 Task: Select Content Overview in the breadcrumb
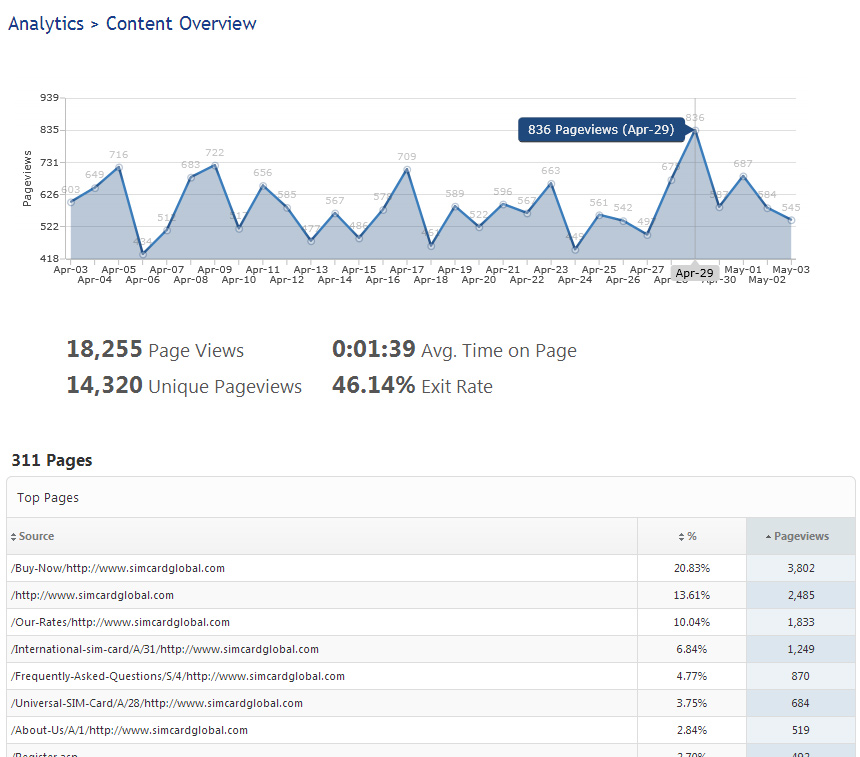click(x=181, y=24)
